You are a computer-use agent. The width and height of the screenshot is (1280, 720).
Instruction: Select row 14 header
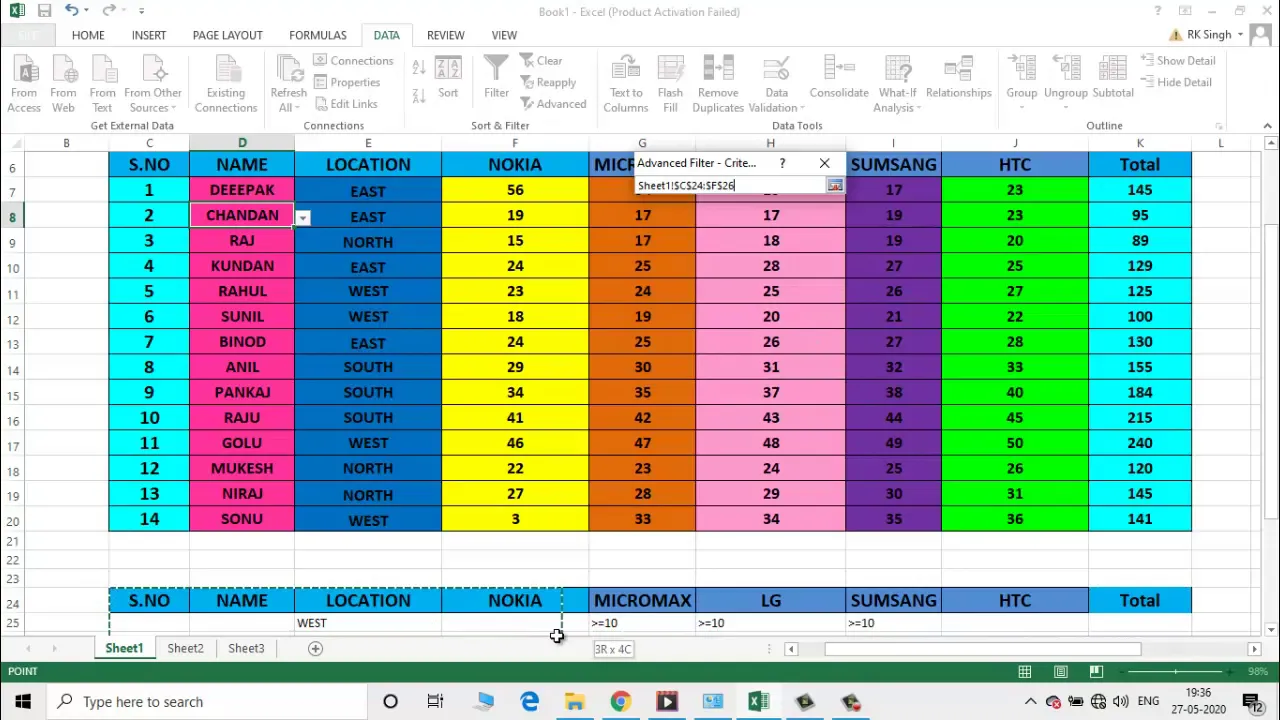point(13,370)
